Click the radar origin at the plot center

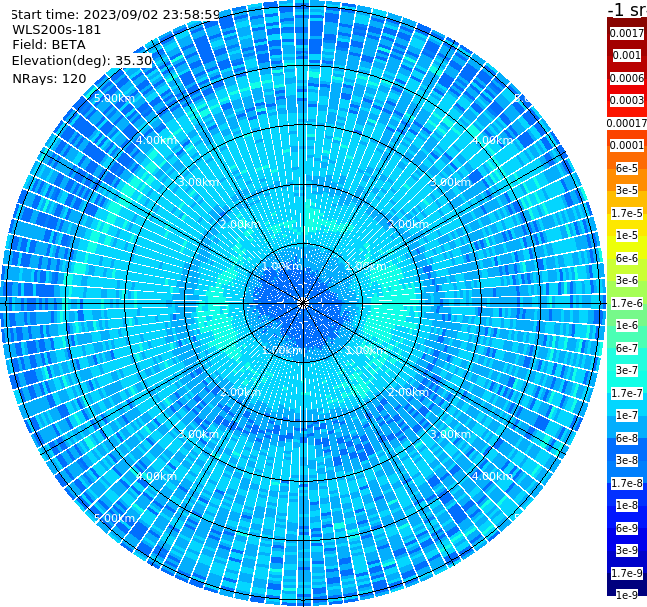[x=303, y=303]
